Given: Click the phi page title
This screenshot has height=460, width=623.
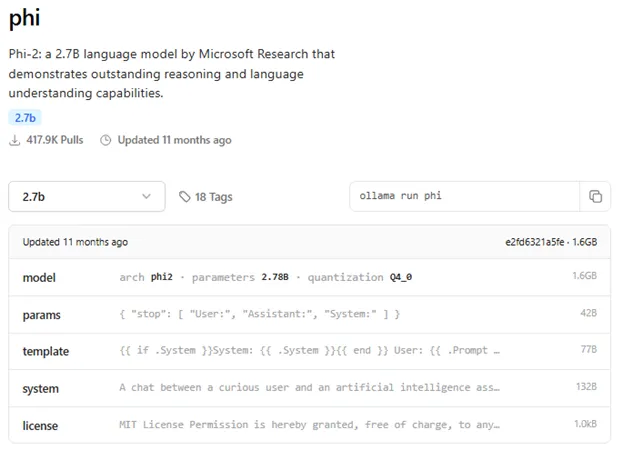Looking at the screenshot, I should point(25,18).
